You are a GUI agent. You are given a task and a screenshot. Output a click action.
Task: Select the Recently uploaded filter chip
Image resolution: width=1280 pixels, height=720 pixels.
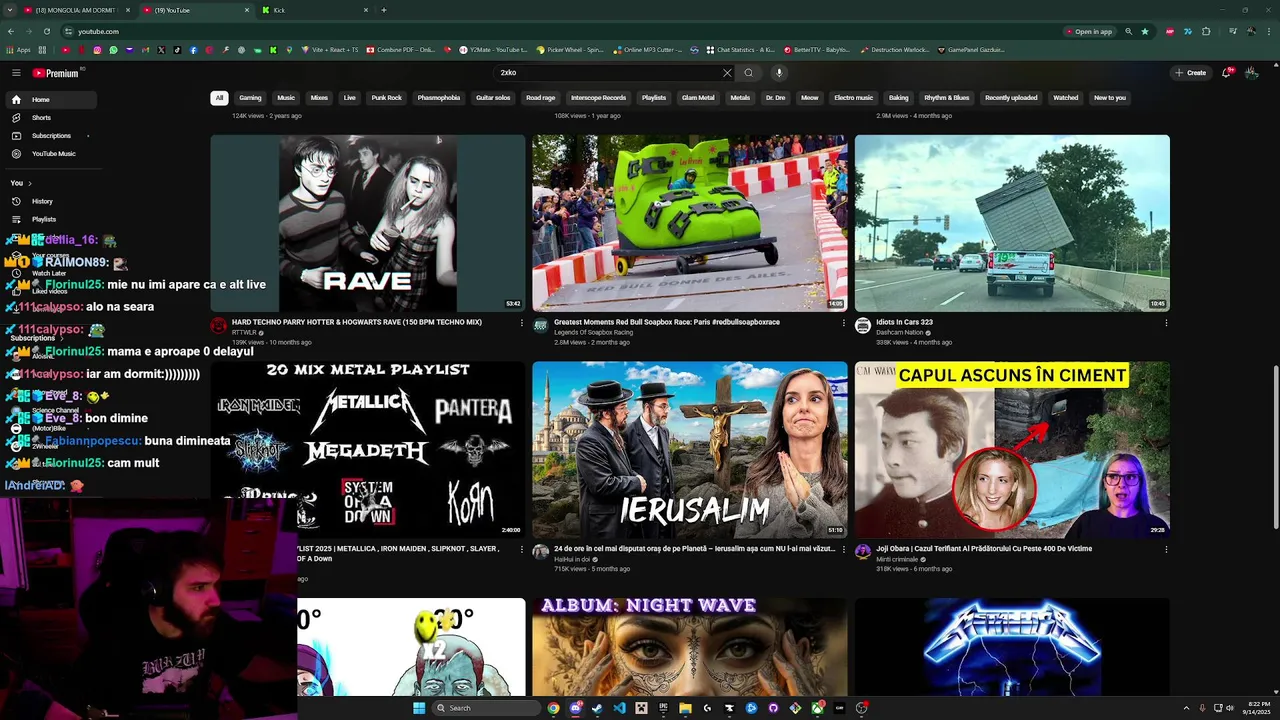click(x=1011, y=98)
